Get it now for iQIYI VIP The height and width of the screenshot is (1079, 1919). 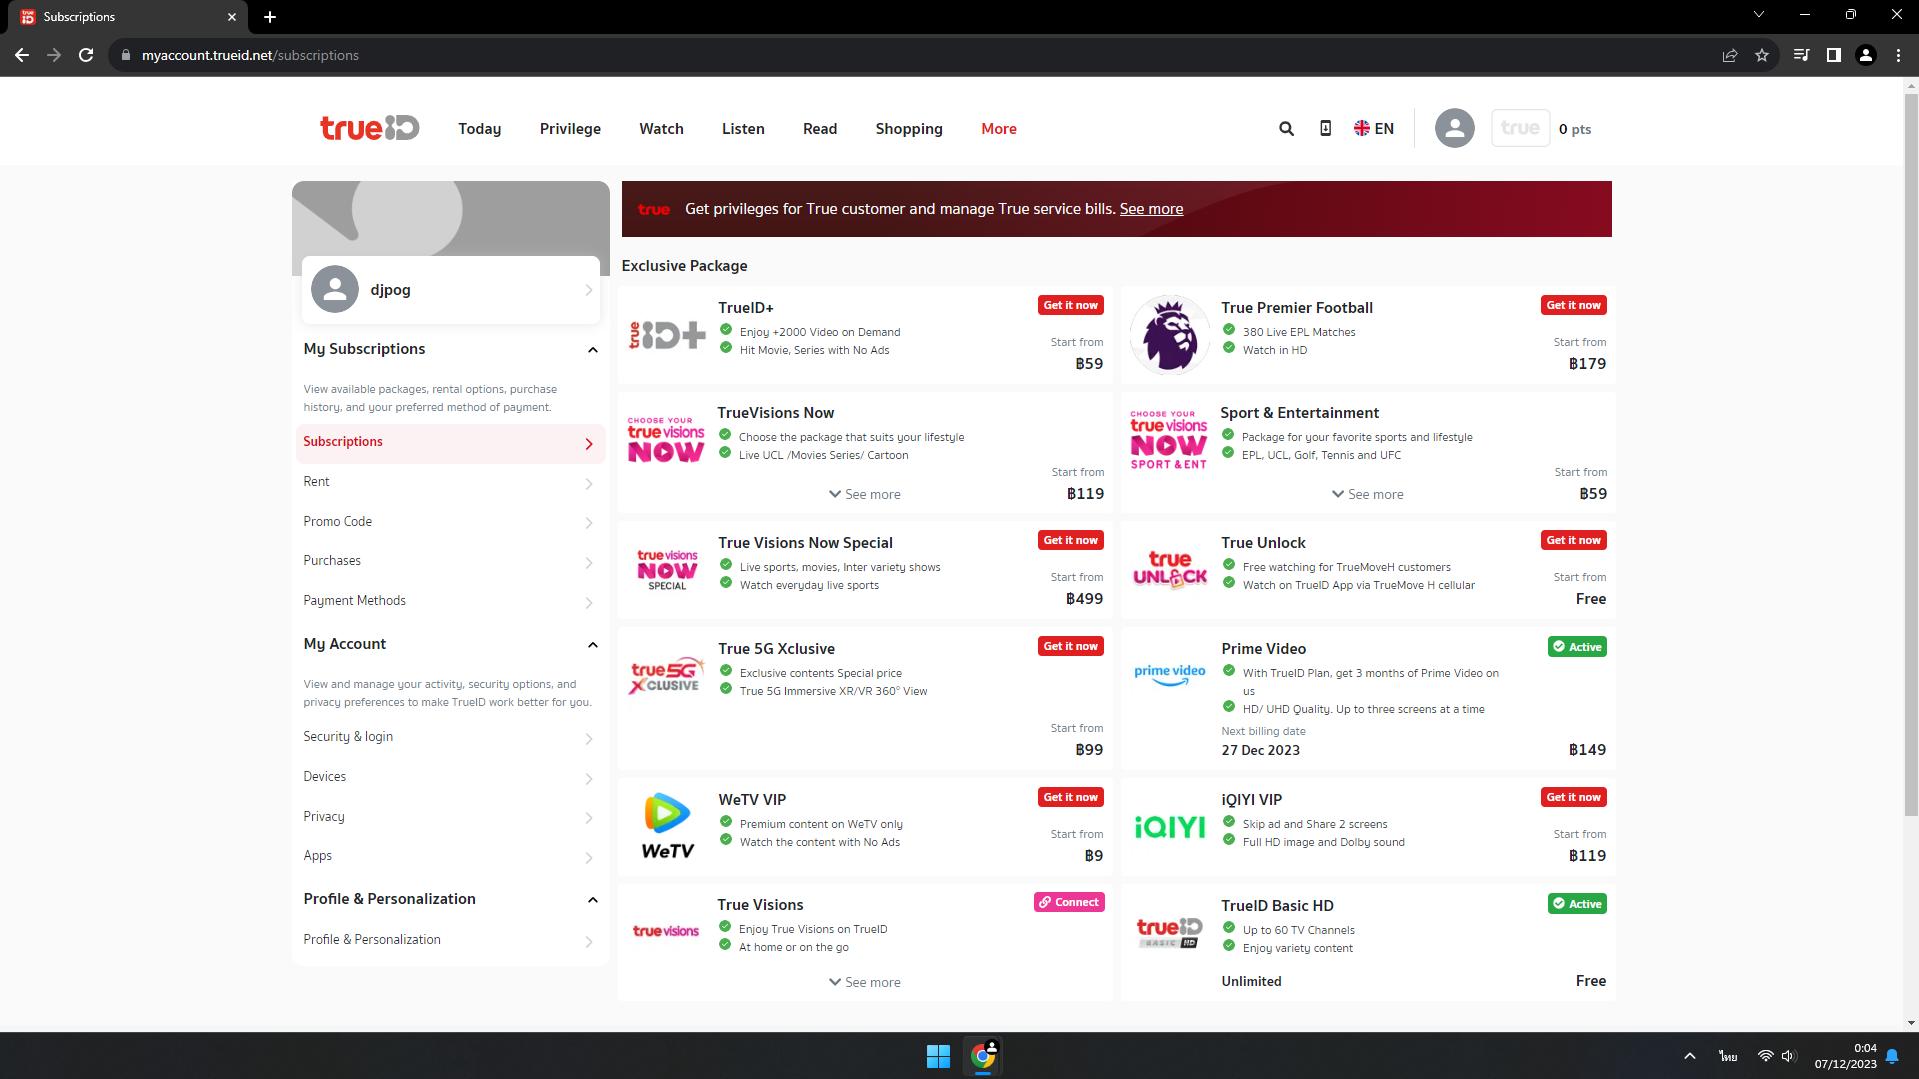coord(1573,797)
